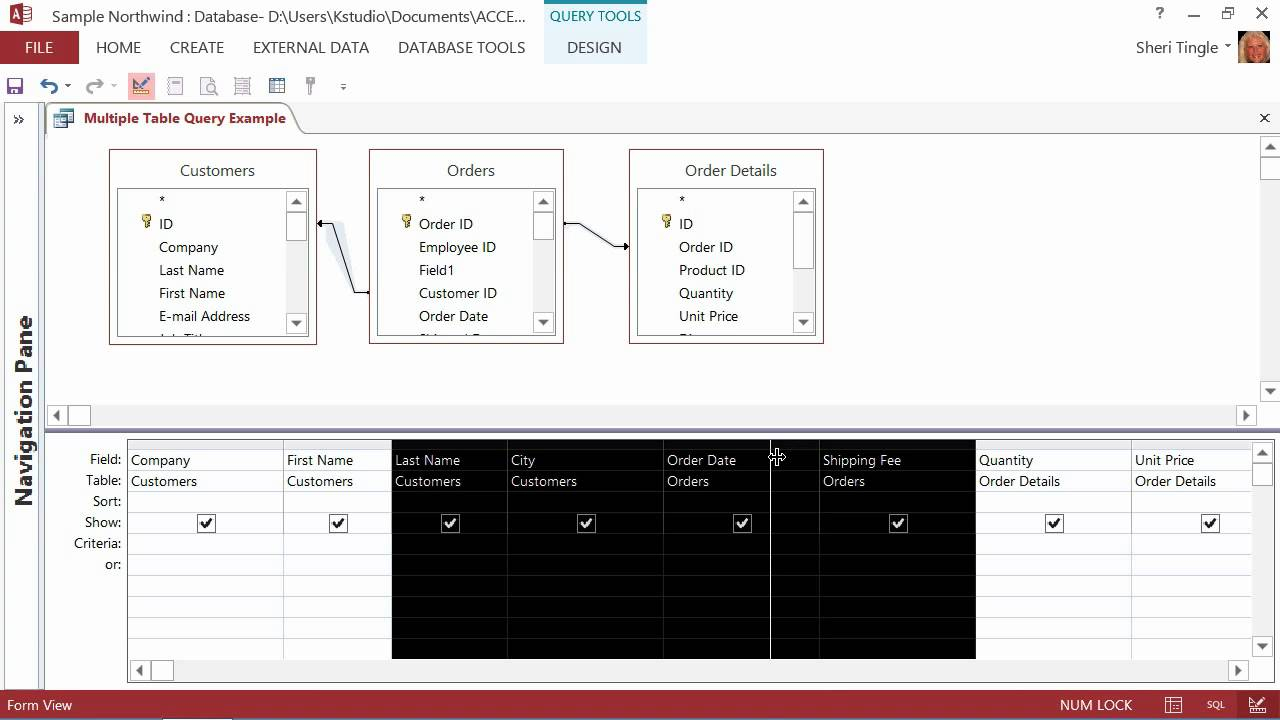Click Criteria cell under Company column
Screen dimensions: 1280x720
tap(205, 544)
